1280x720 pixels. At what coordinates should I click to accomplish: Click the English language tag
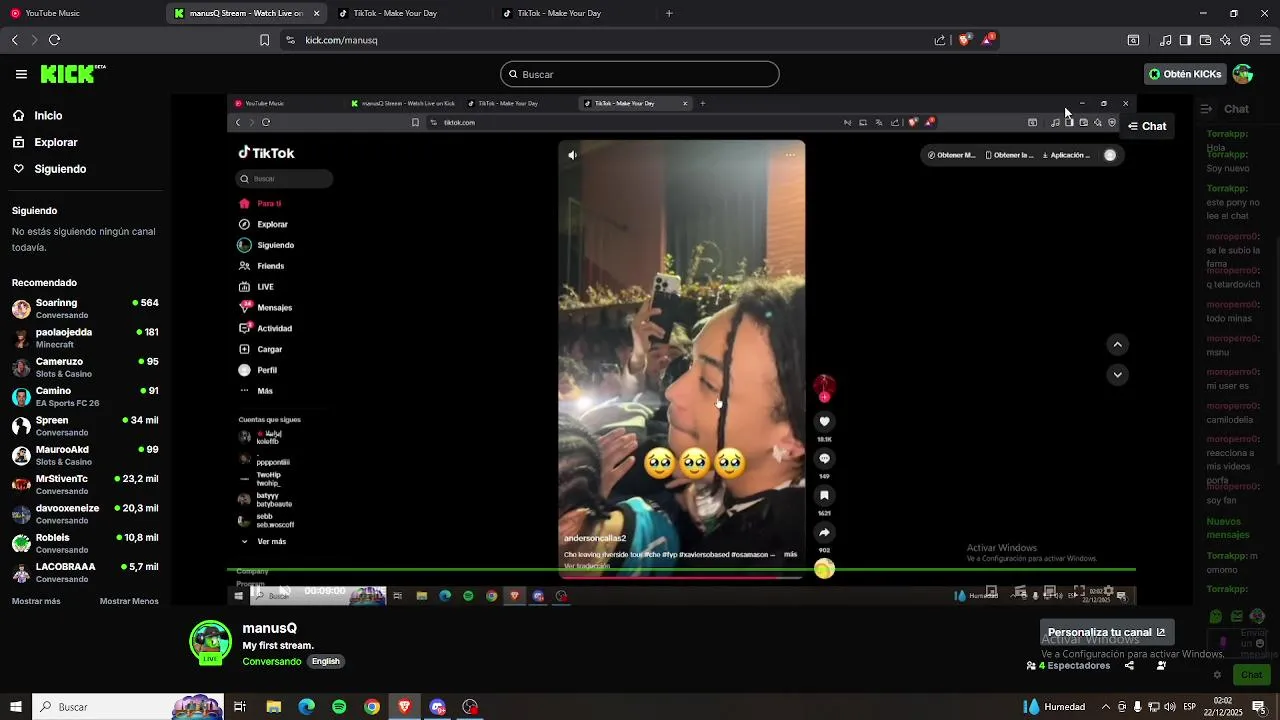point(326,662)
